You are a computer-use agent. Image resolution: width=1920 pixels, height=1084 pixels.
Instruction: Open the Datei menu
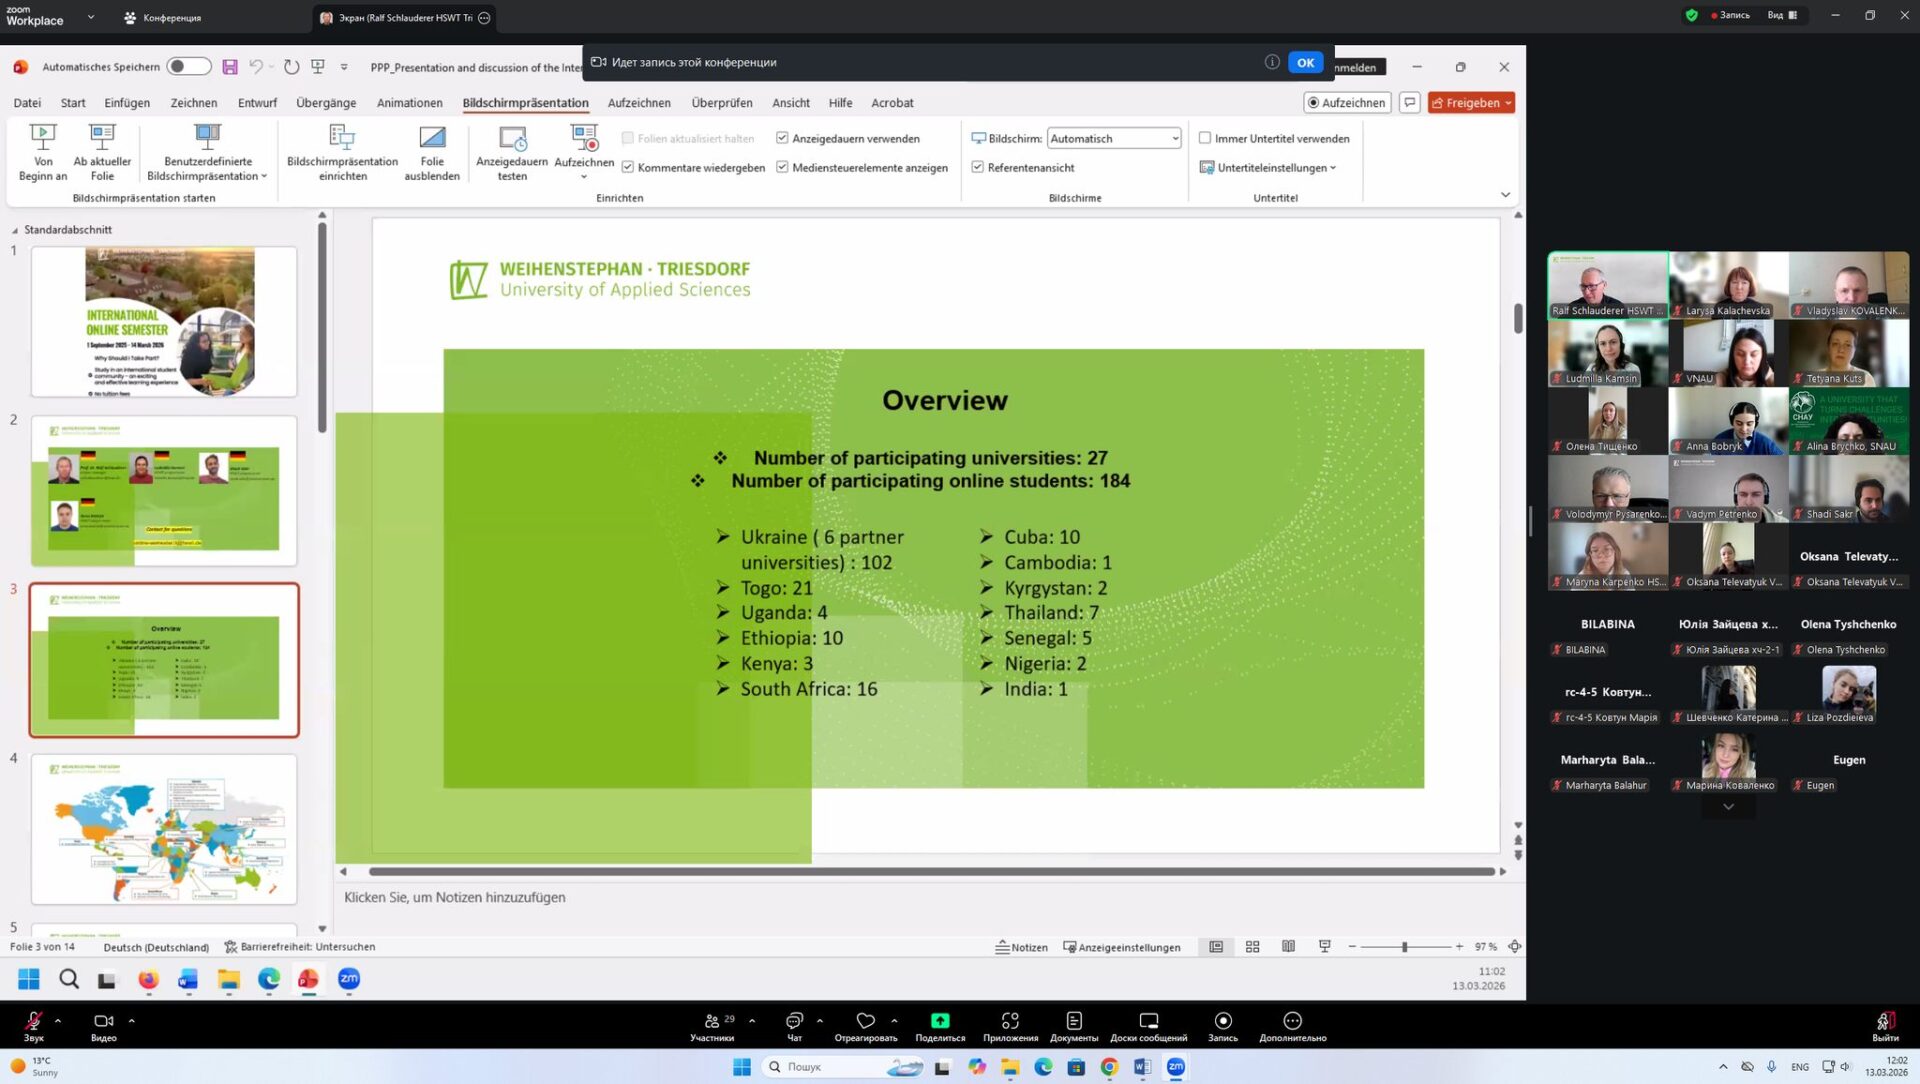pos(27,103)
